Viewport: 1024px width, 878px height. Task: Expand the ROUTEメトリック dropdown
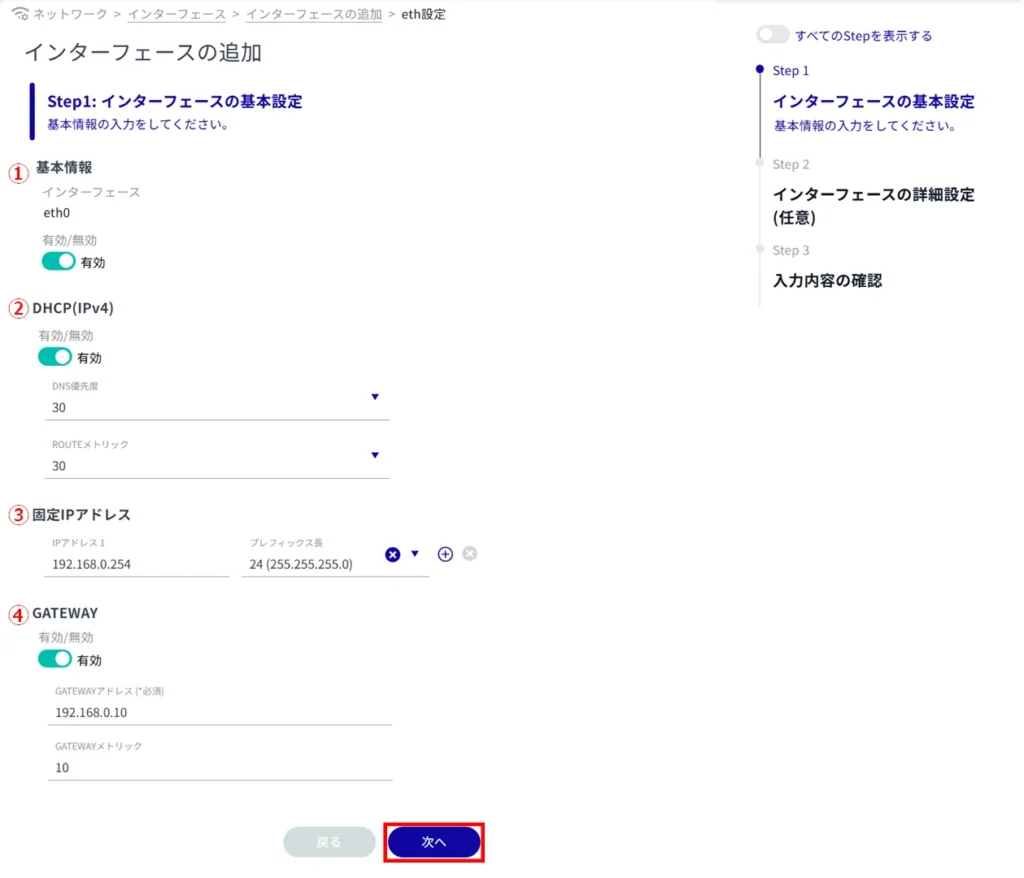pos(375,456)
